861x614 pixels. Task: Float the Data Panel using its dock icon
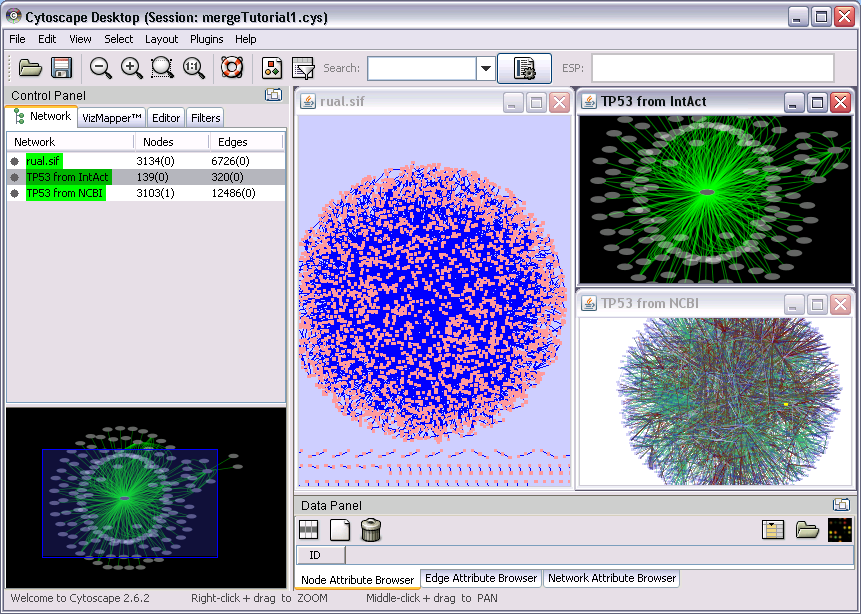pos(842,505)
